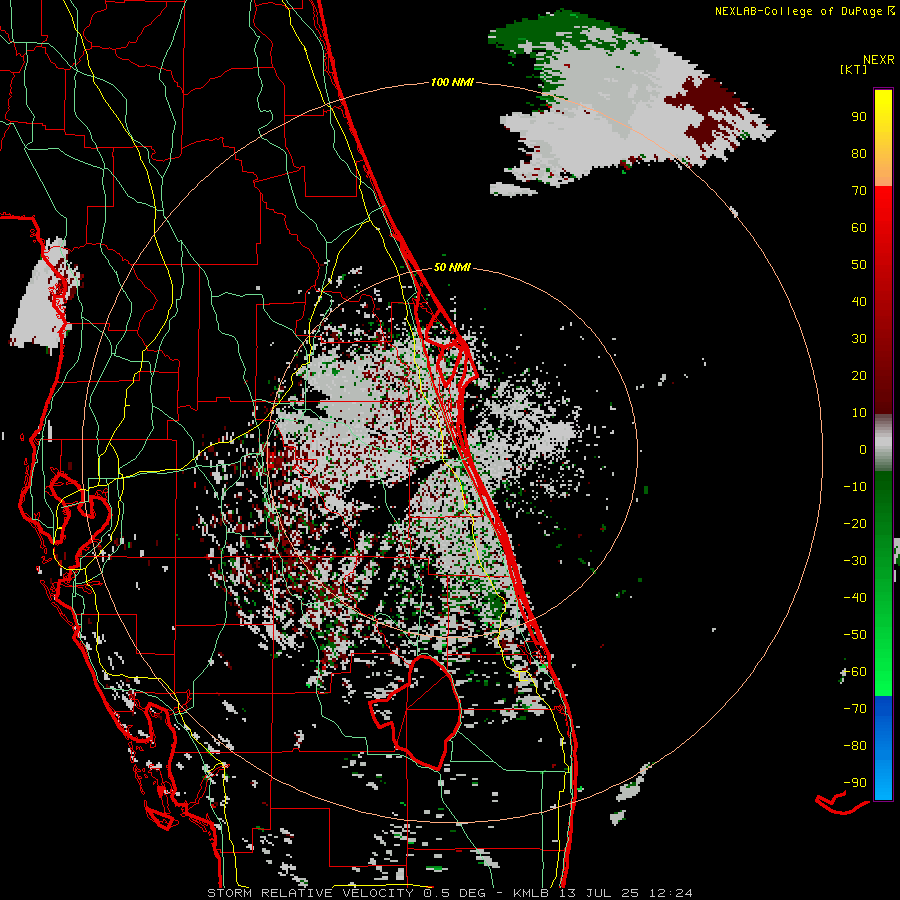Click the "KMLB" radar site identifier
900x900 pixels.
pos(531,893)
